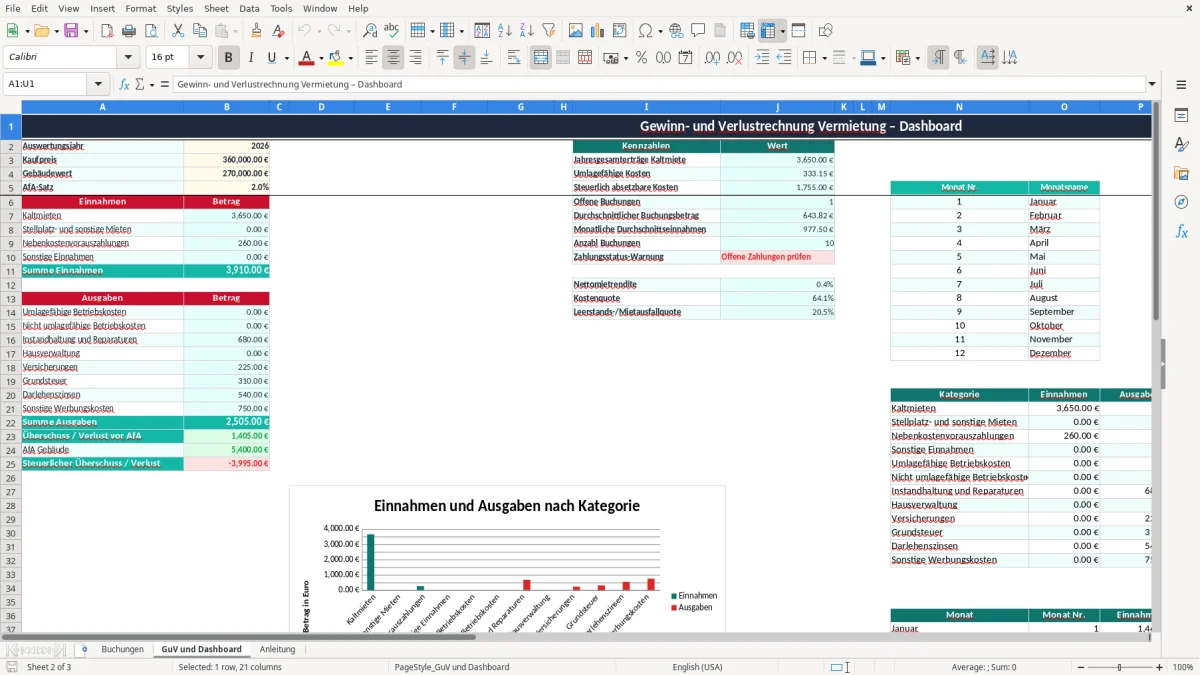
Task: Click the Cut scissors icon
Action: tap(177, 31)
